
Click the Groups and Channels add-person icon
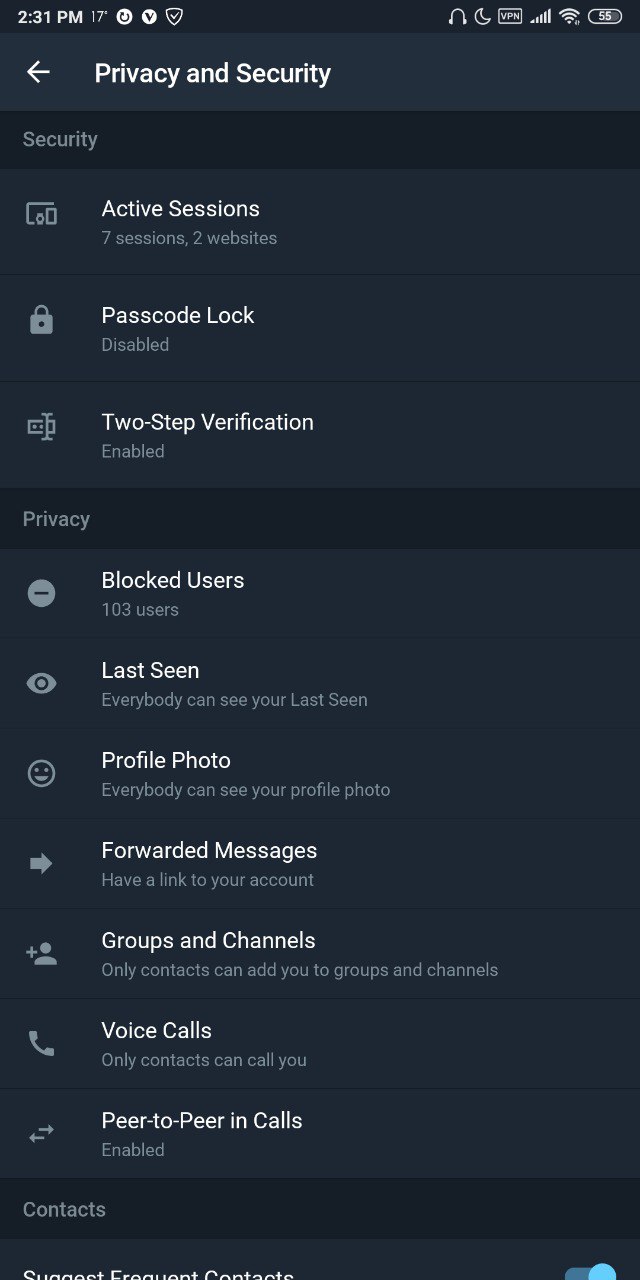click(41, 954)
